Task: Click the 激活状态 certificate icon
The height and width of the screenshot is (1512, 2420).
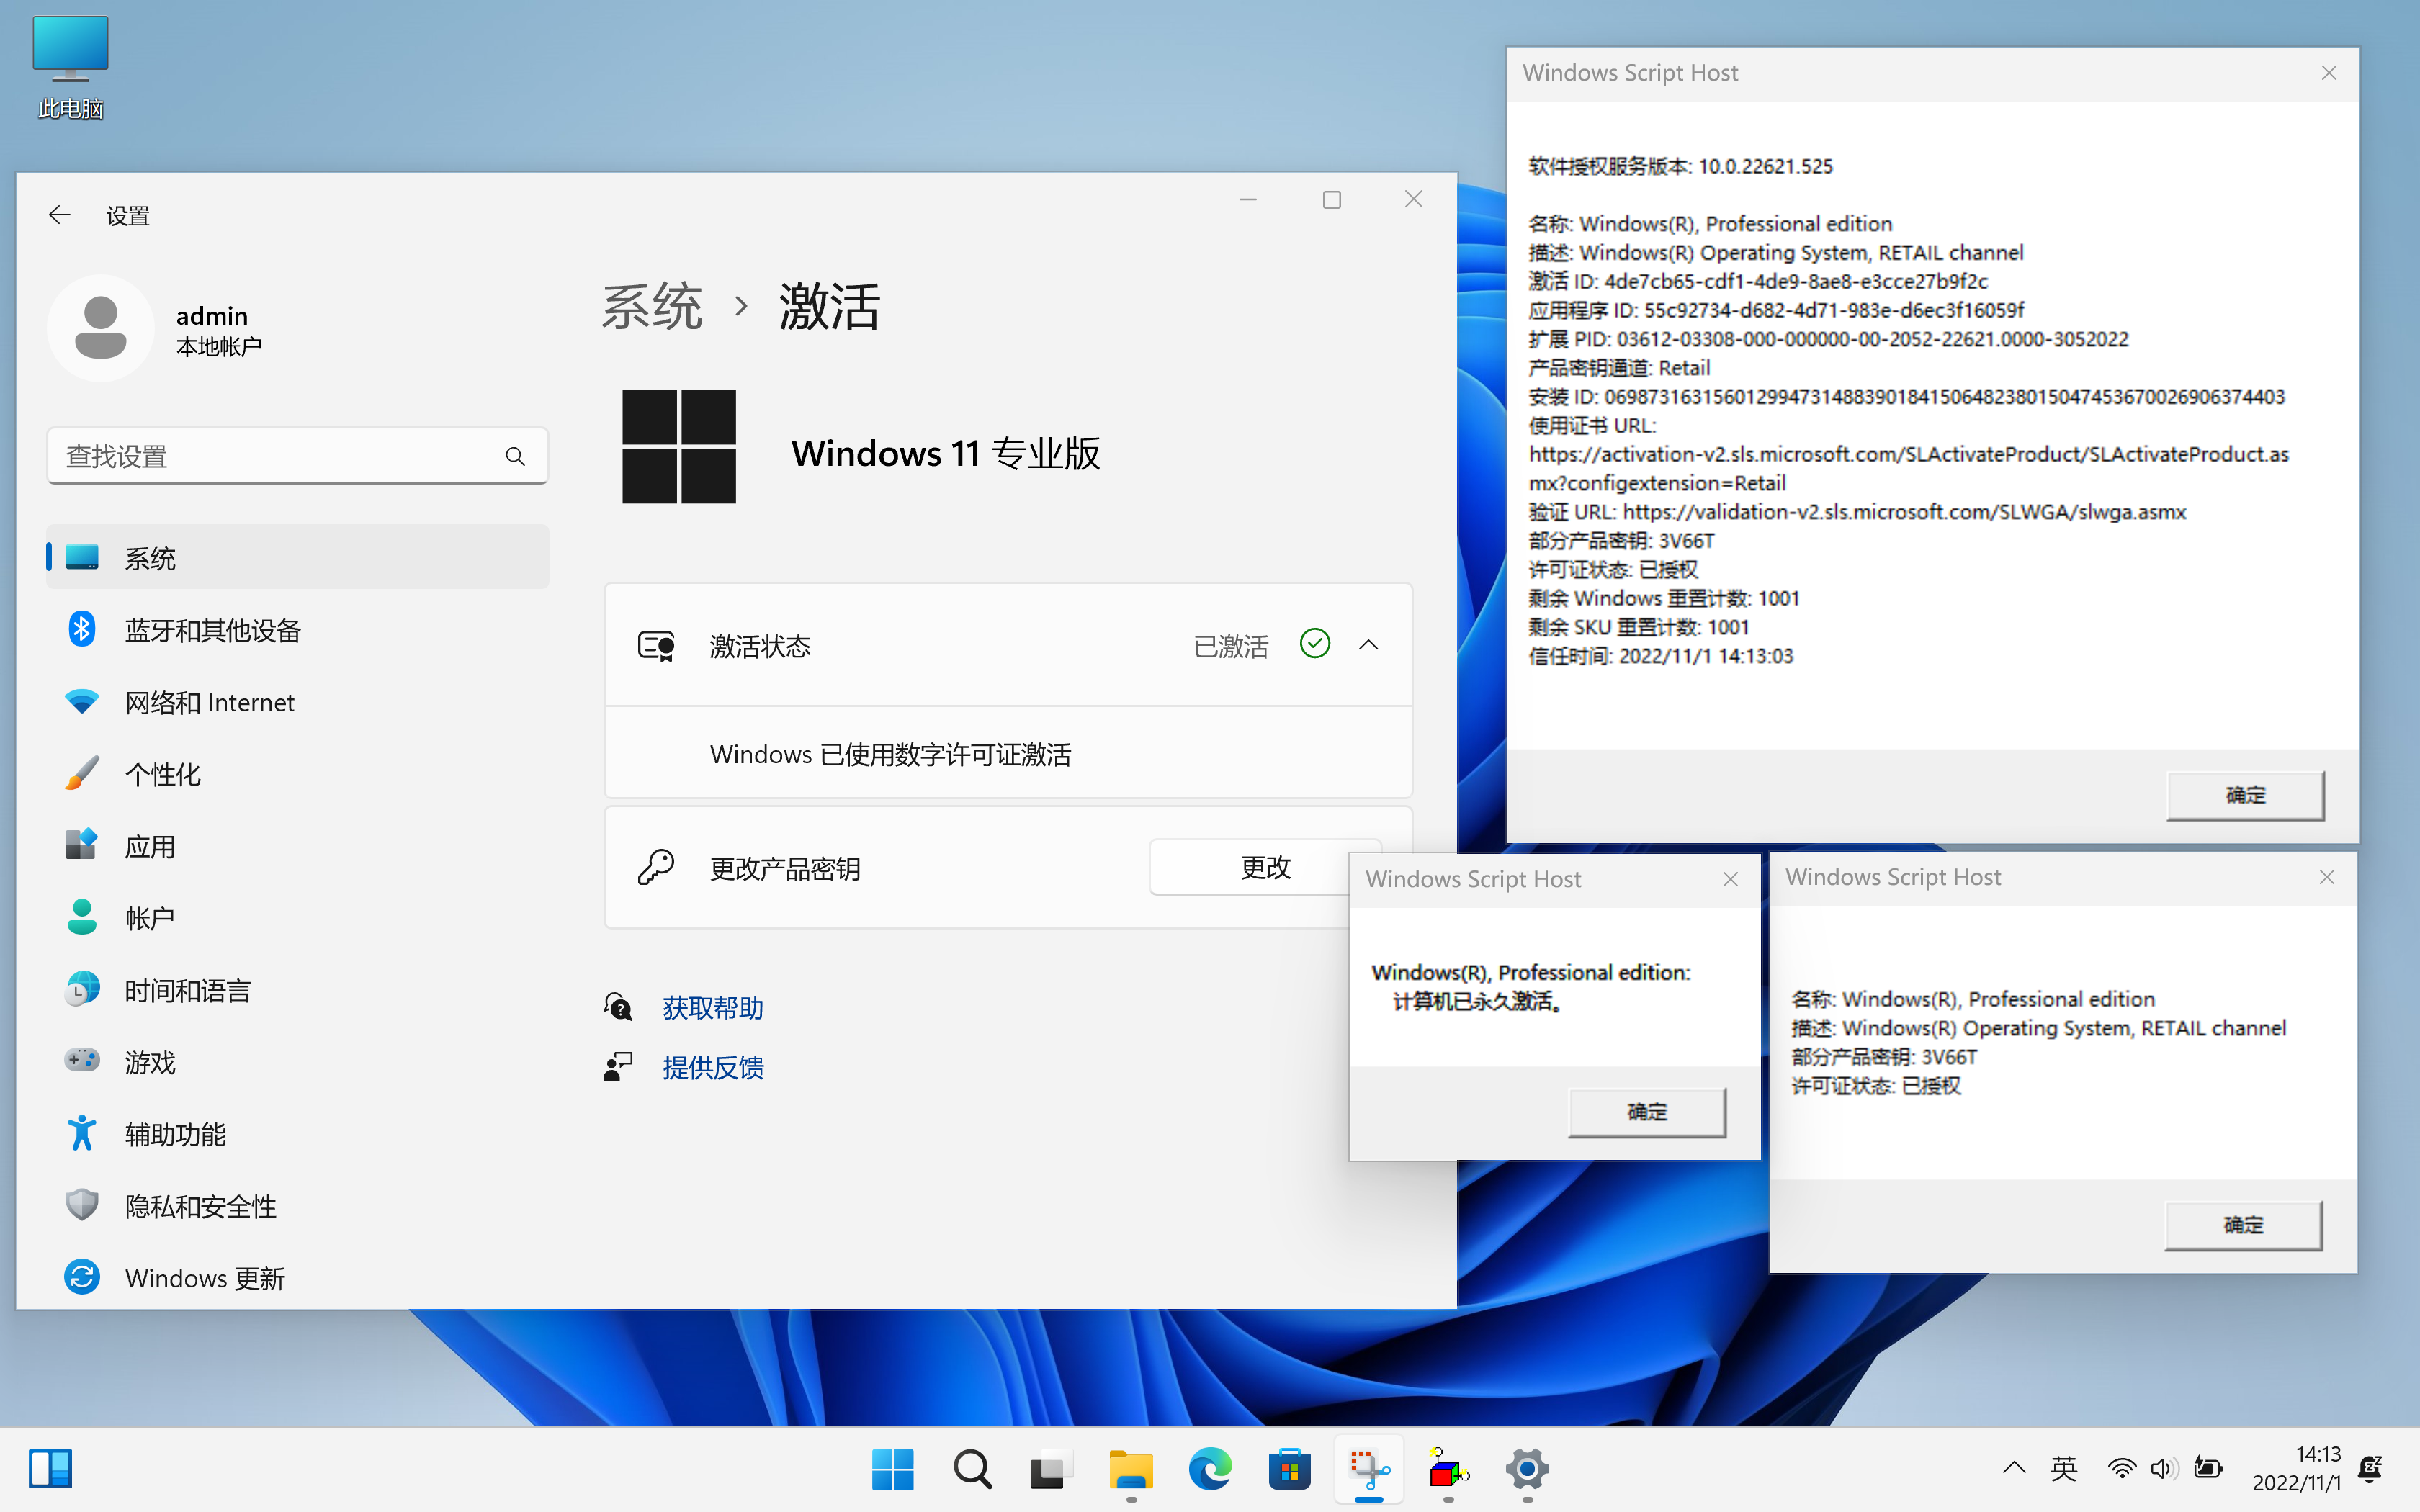Action: 657,646
